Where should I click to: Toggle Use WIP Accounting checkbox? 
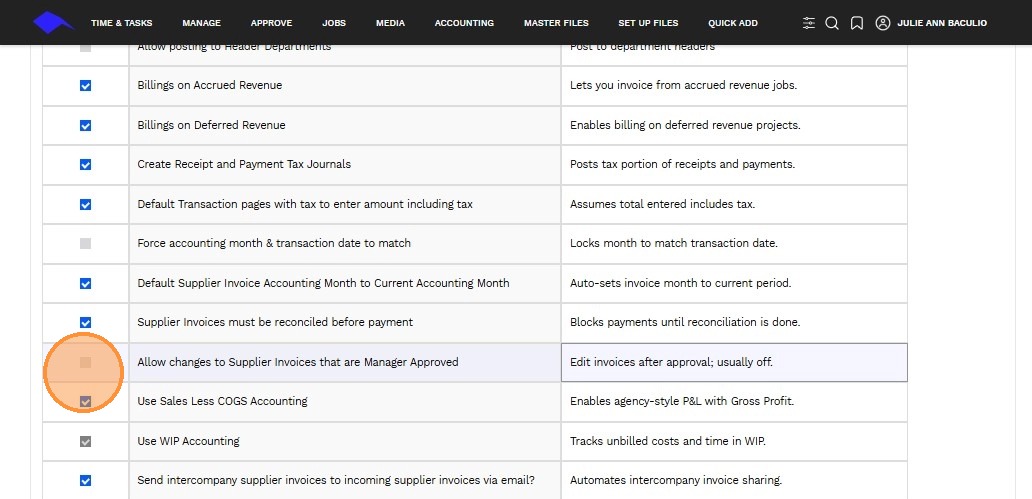pyautogui.click(x=85, y=441)
